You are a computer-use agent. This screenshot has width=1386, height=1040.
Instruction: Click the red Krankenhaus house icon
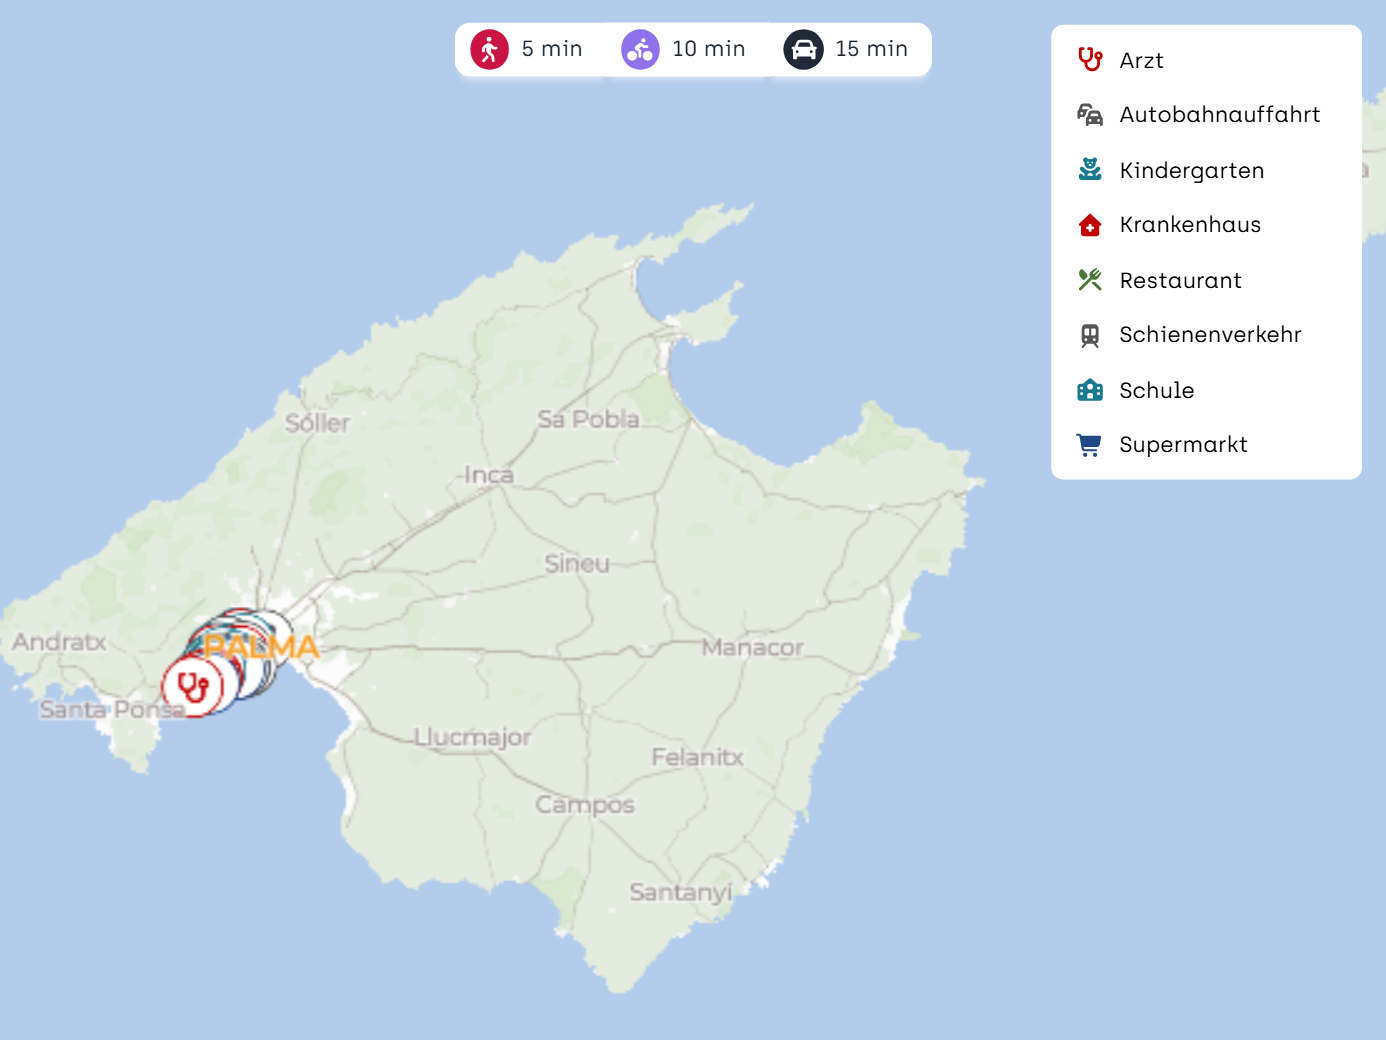click(x=1090, y=225)
